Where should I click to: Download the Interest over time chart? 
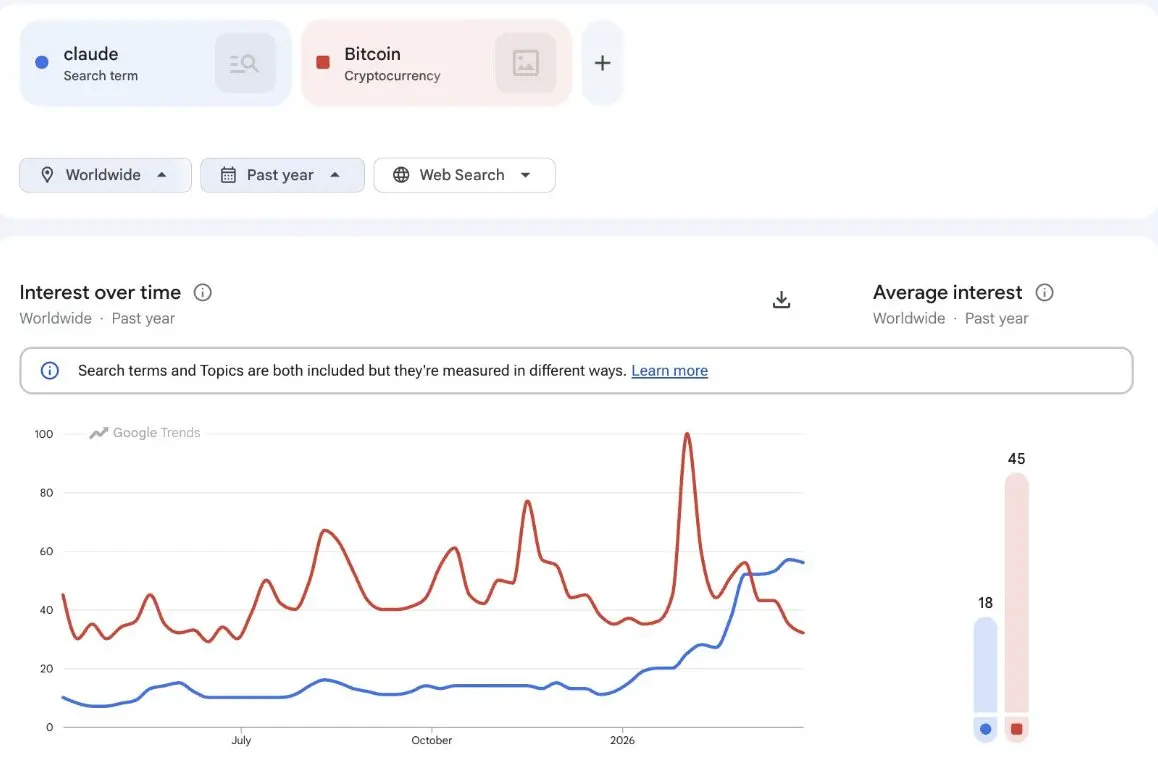(782, 300)
